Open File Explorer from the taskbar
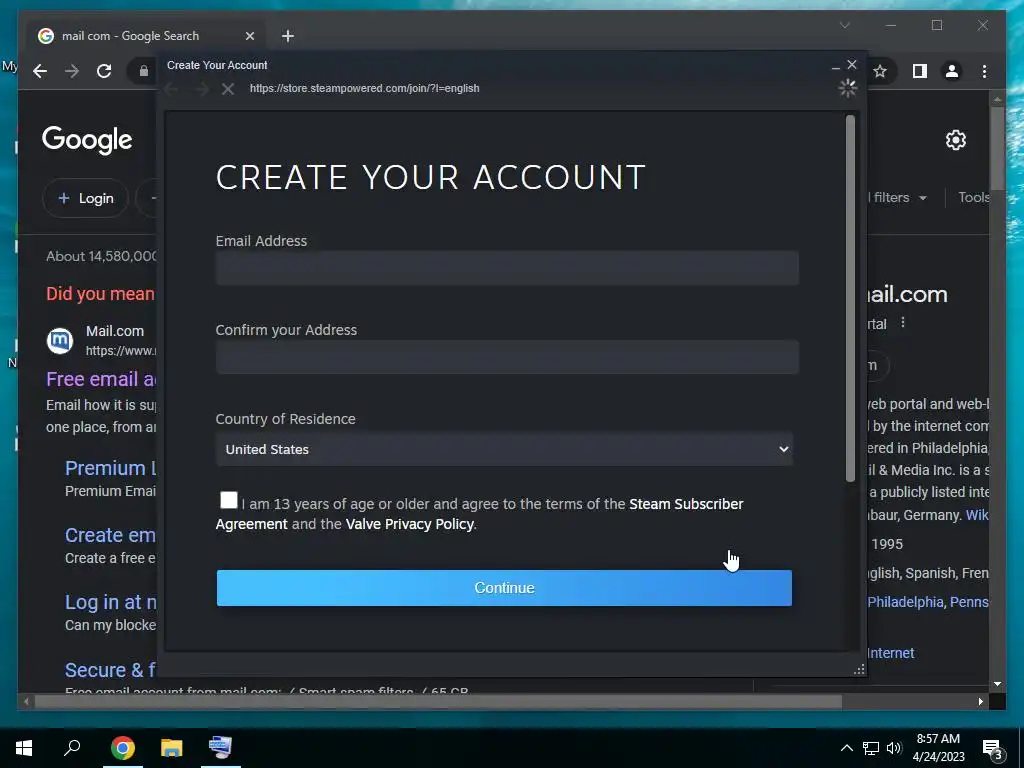Image resolution: width=1024 pixels, height=768 pixels. click(172, 748)
